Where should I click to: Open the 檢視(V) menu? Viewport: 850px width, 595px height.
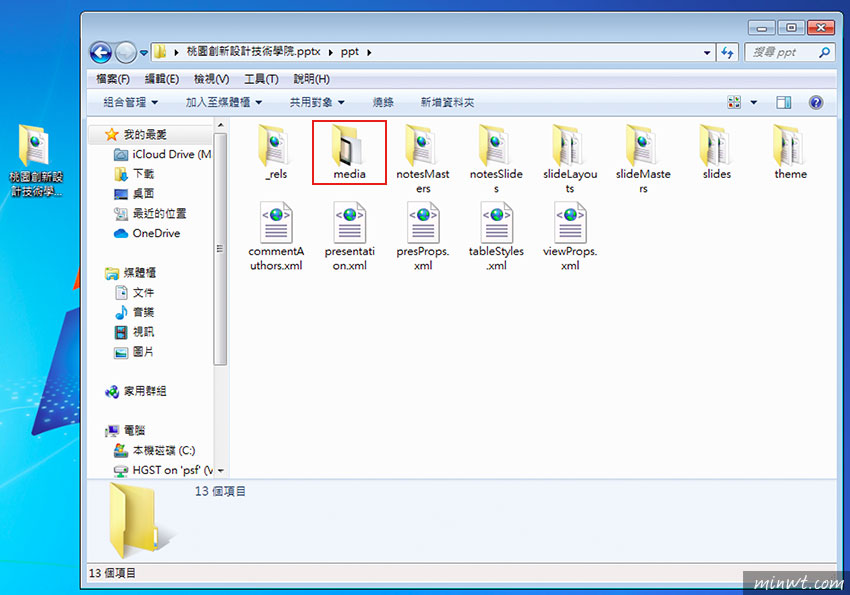tap(211, 79)
